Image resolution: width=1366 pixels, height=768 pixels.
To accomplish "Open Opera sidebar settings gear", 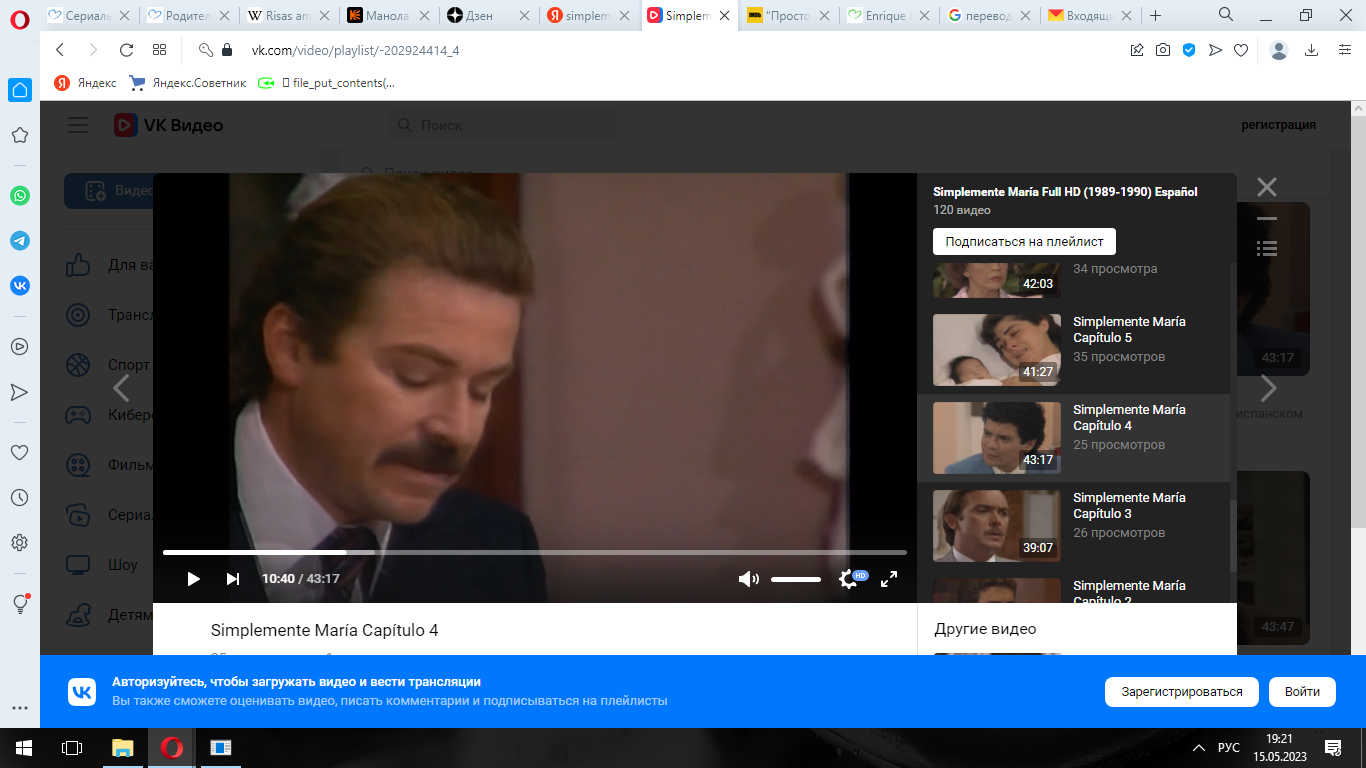I will [19, 542].
